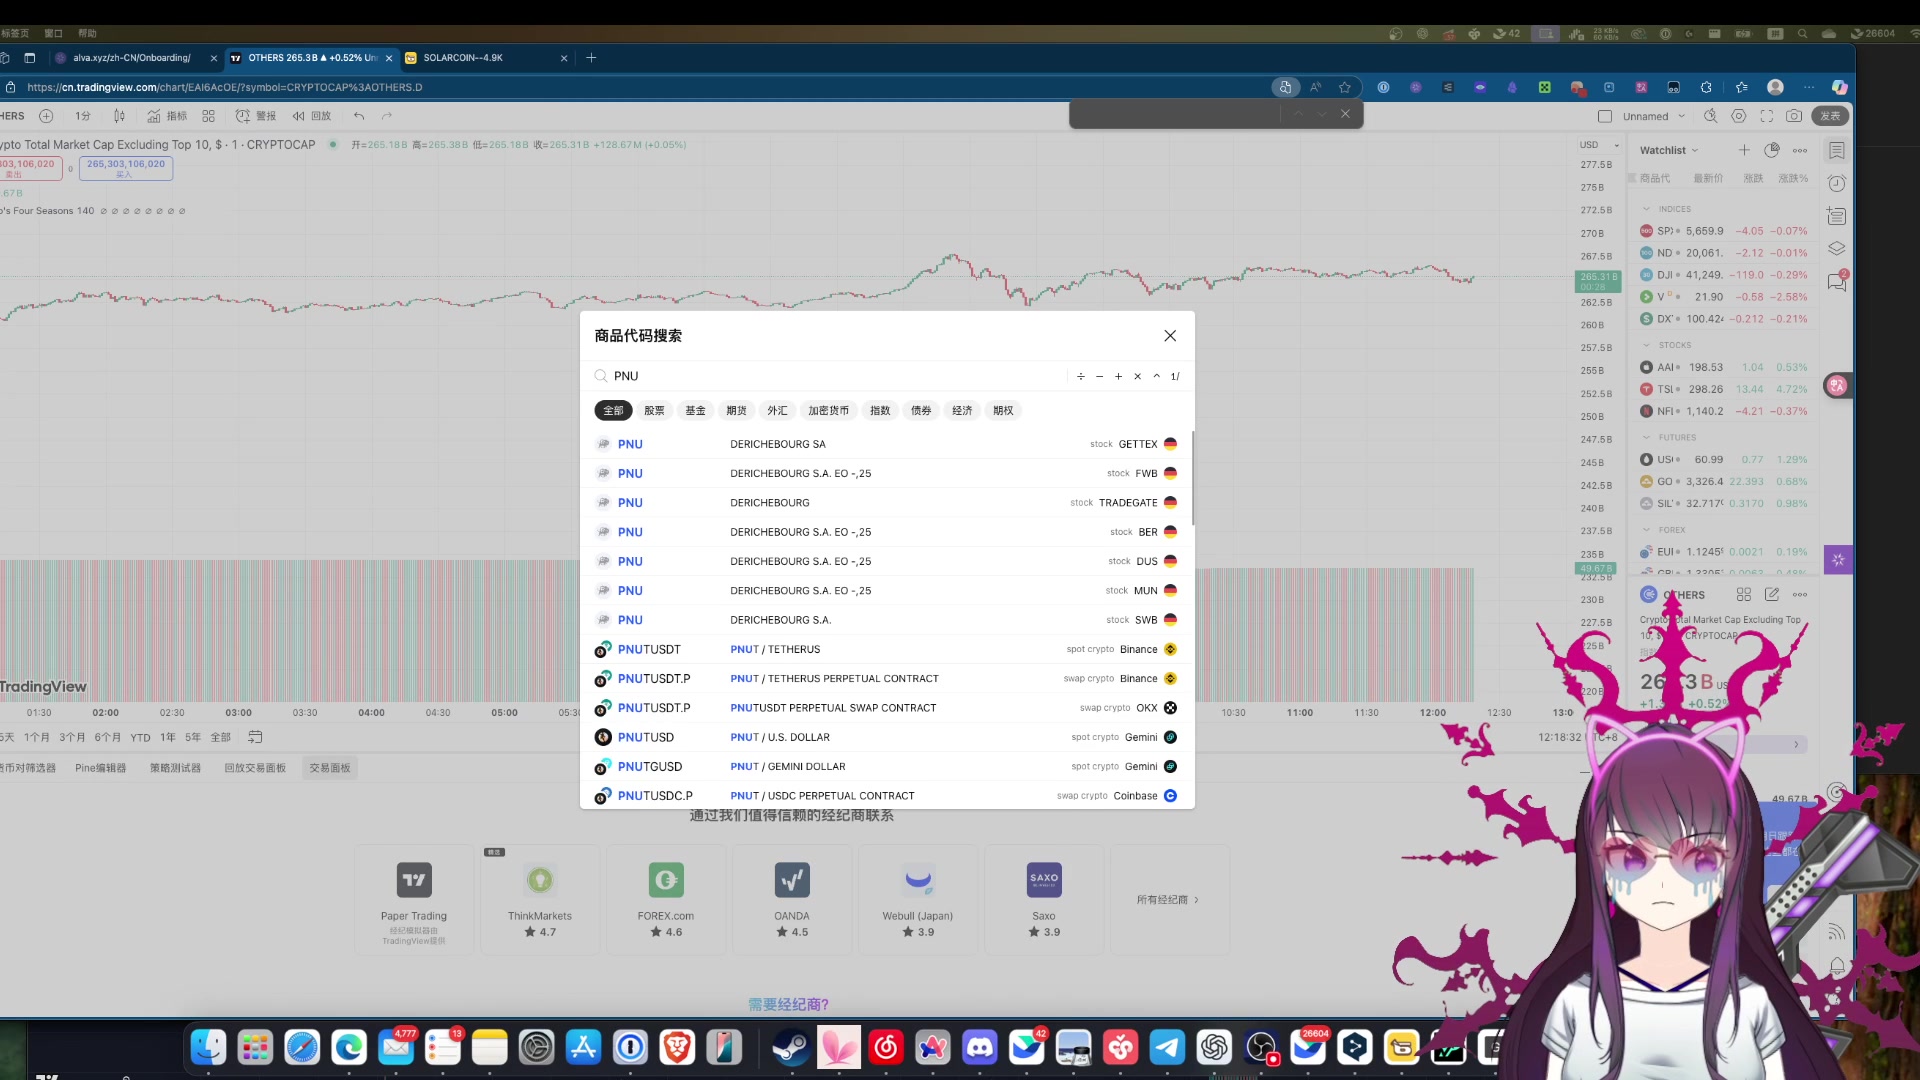The image size is (1920, 1080).
Task: Insert division operator in symbol search
Action: pyautogui.click(x=1081, y=377)
